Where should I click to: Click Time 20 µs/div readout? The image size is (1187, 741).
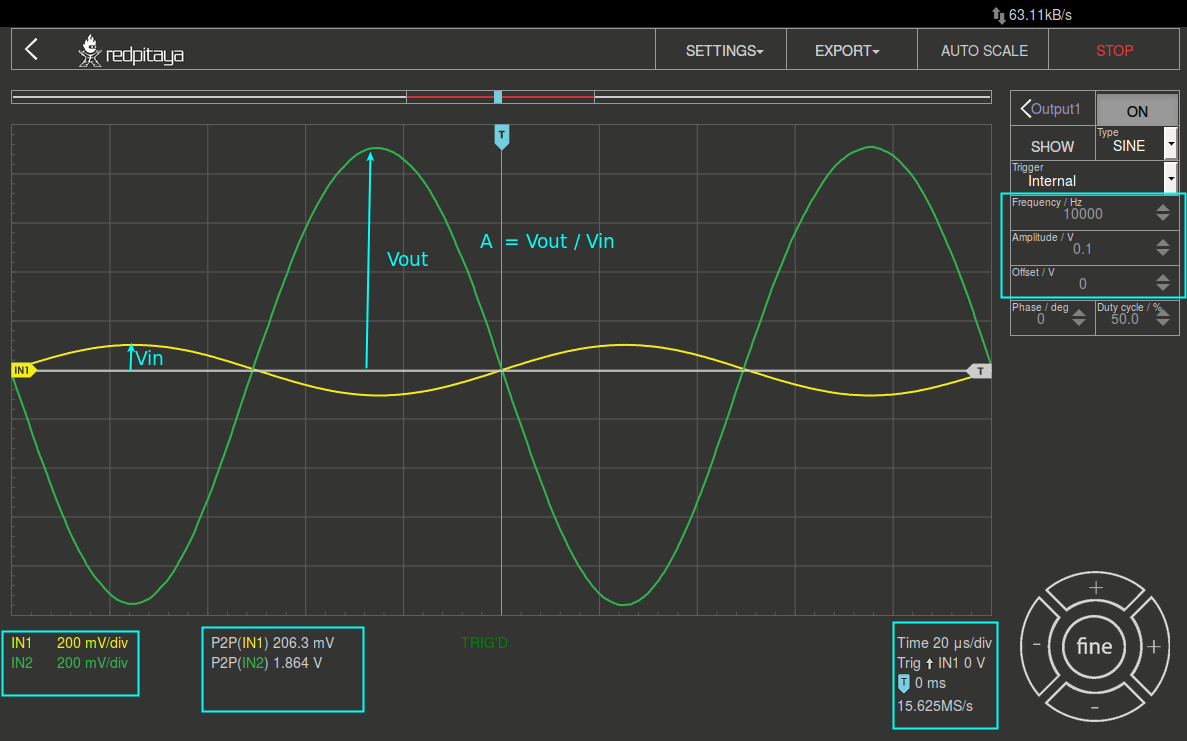point(944,643)
